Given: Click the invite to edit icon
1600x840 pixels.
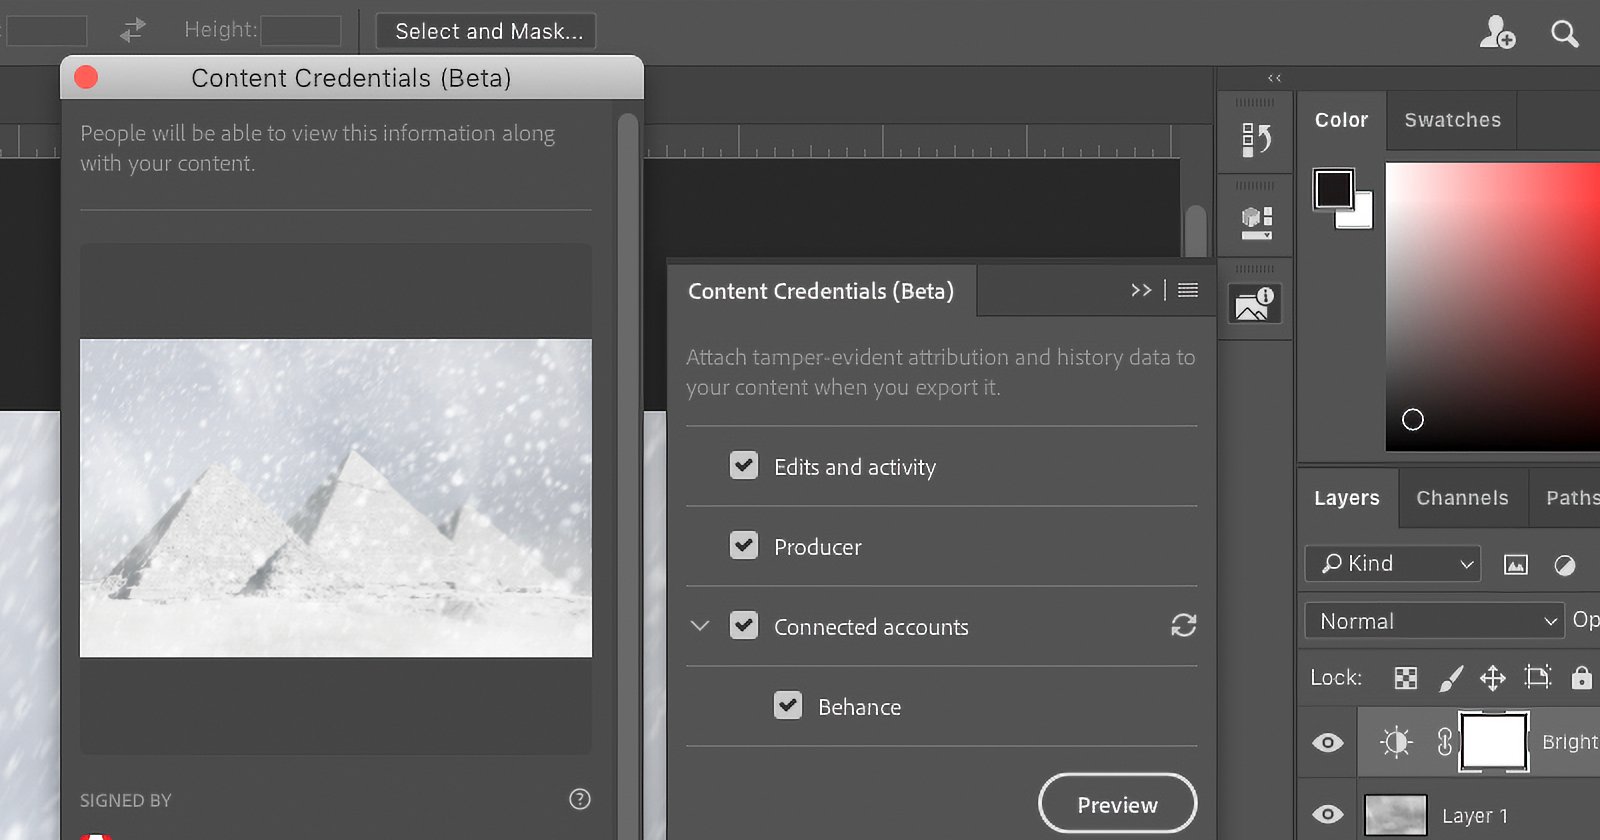Looking at the screenshot, I should coord(1497,33).
